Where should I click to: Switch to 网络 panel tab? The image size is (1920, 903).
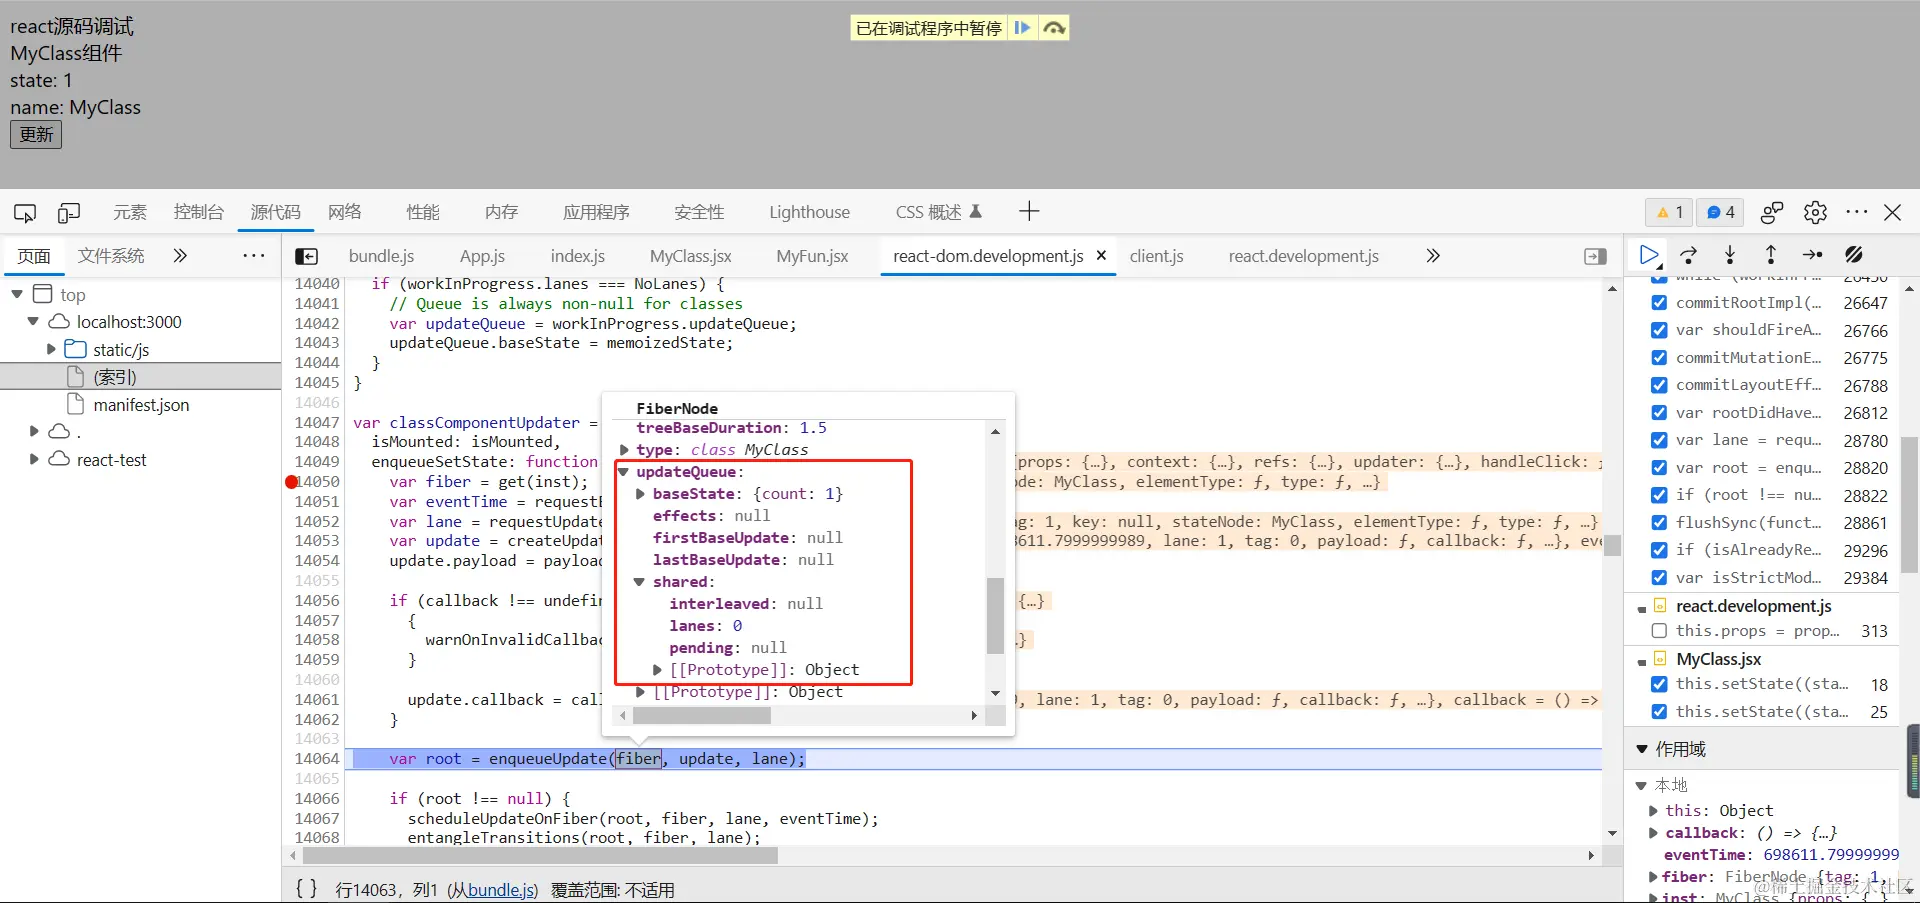tap(345, 212)
